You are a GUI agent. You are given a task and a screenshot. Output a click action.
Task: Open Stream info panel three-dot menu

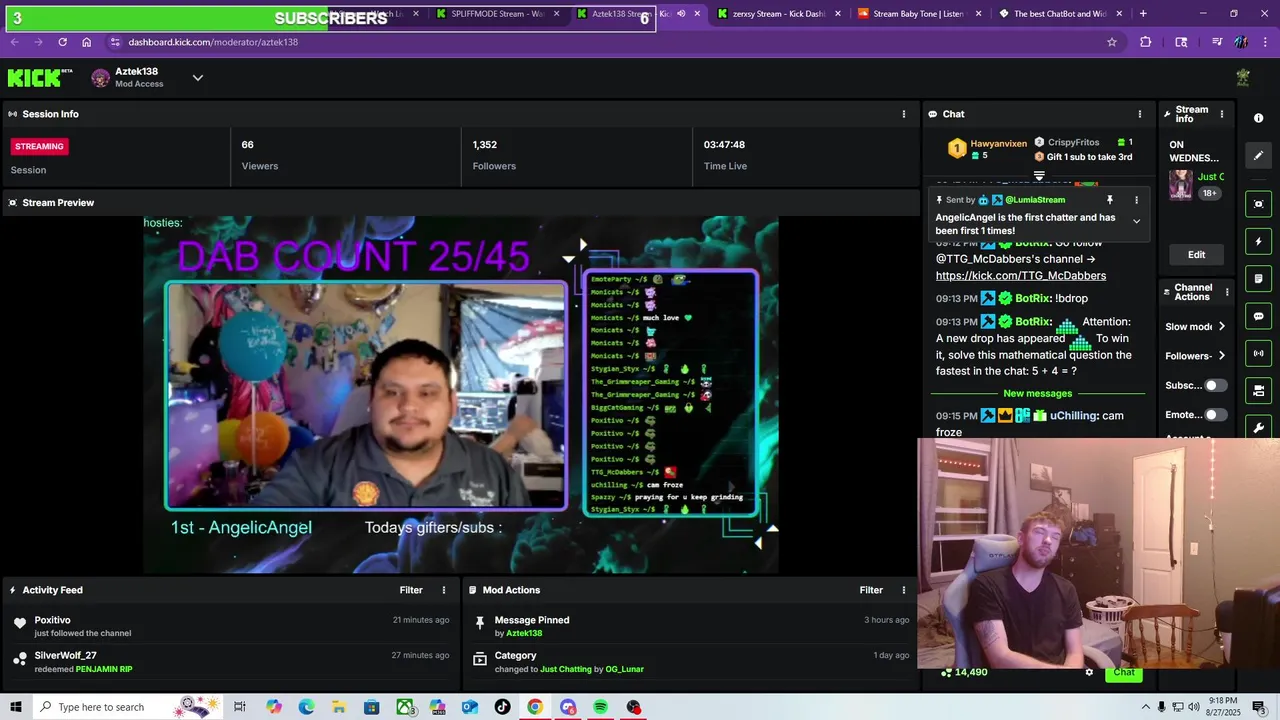(1221, 114)
